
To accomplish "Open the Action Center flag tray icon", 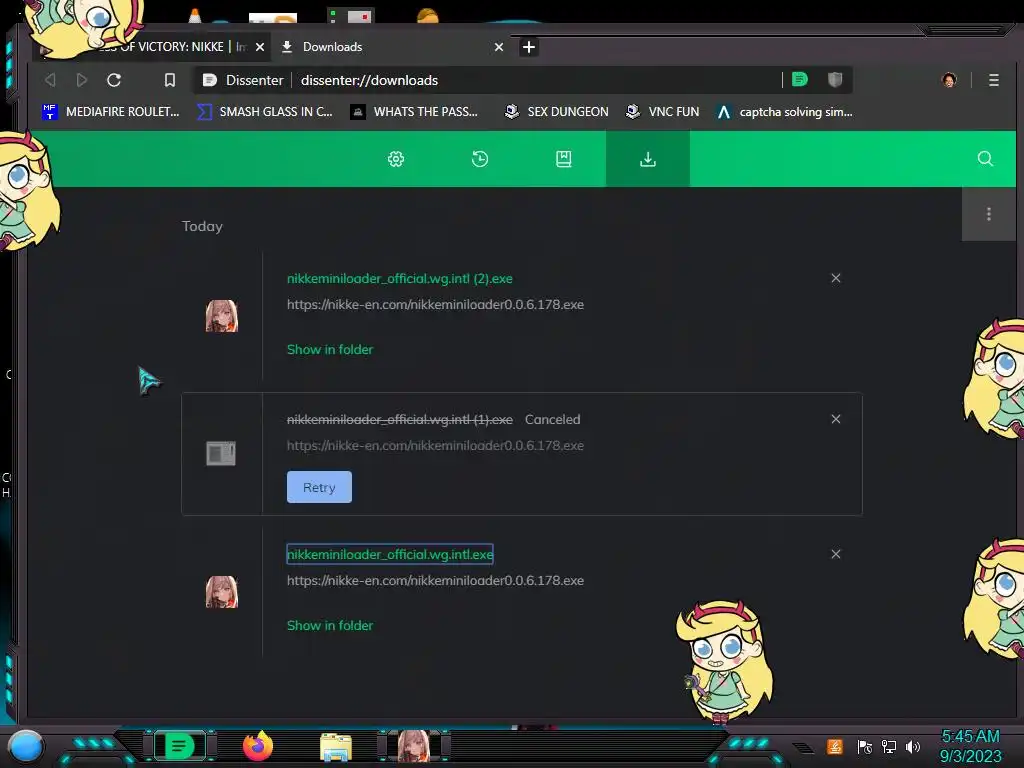I will coord(865,746).
